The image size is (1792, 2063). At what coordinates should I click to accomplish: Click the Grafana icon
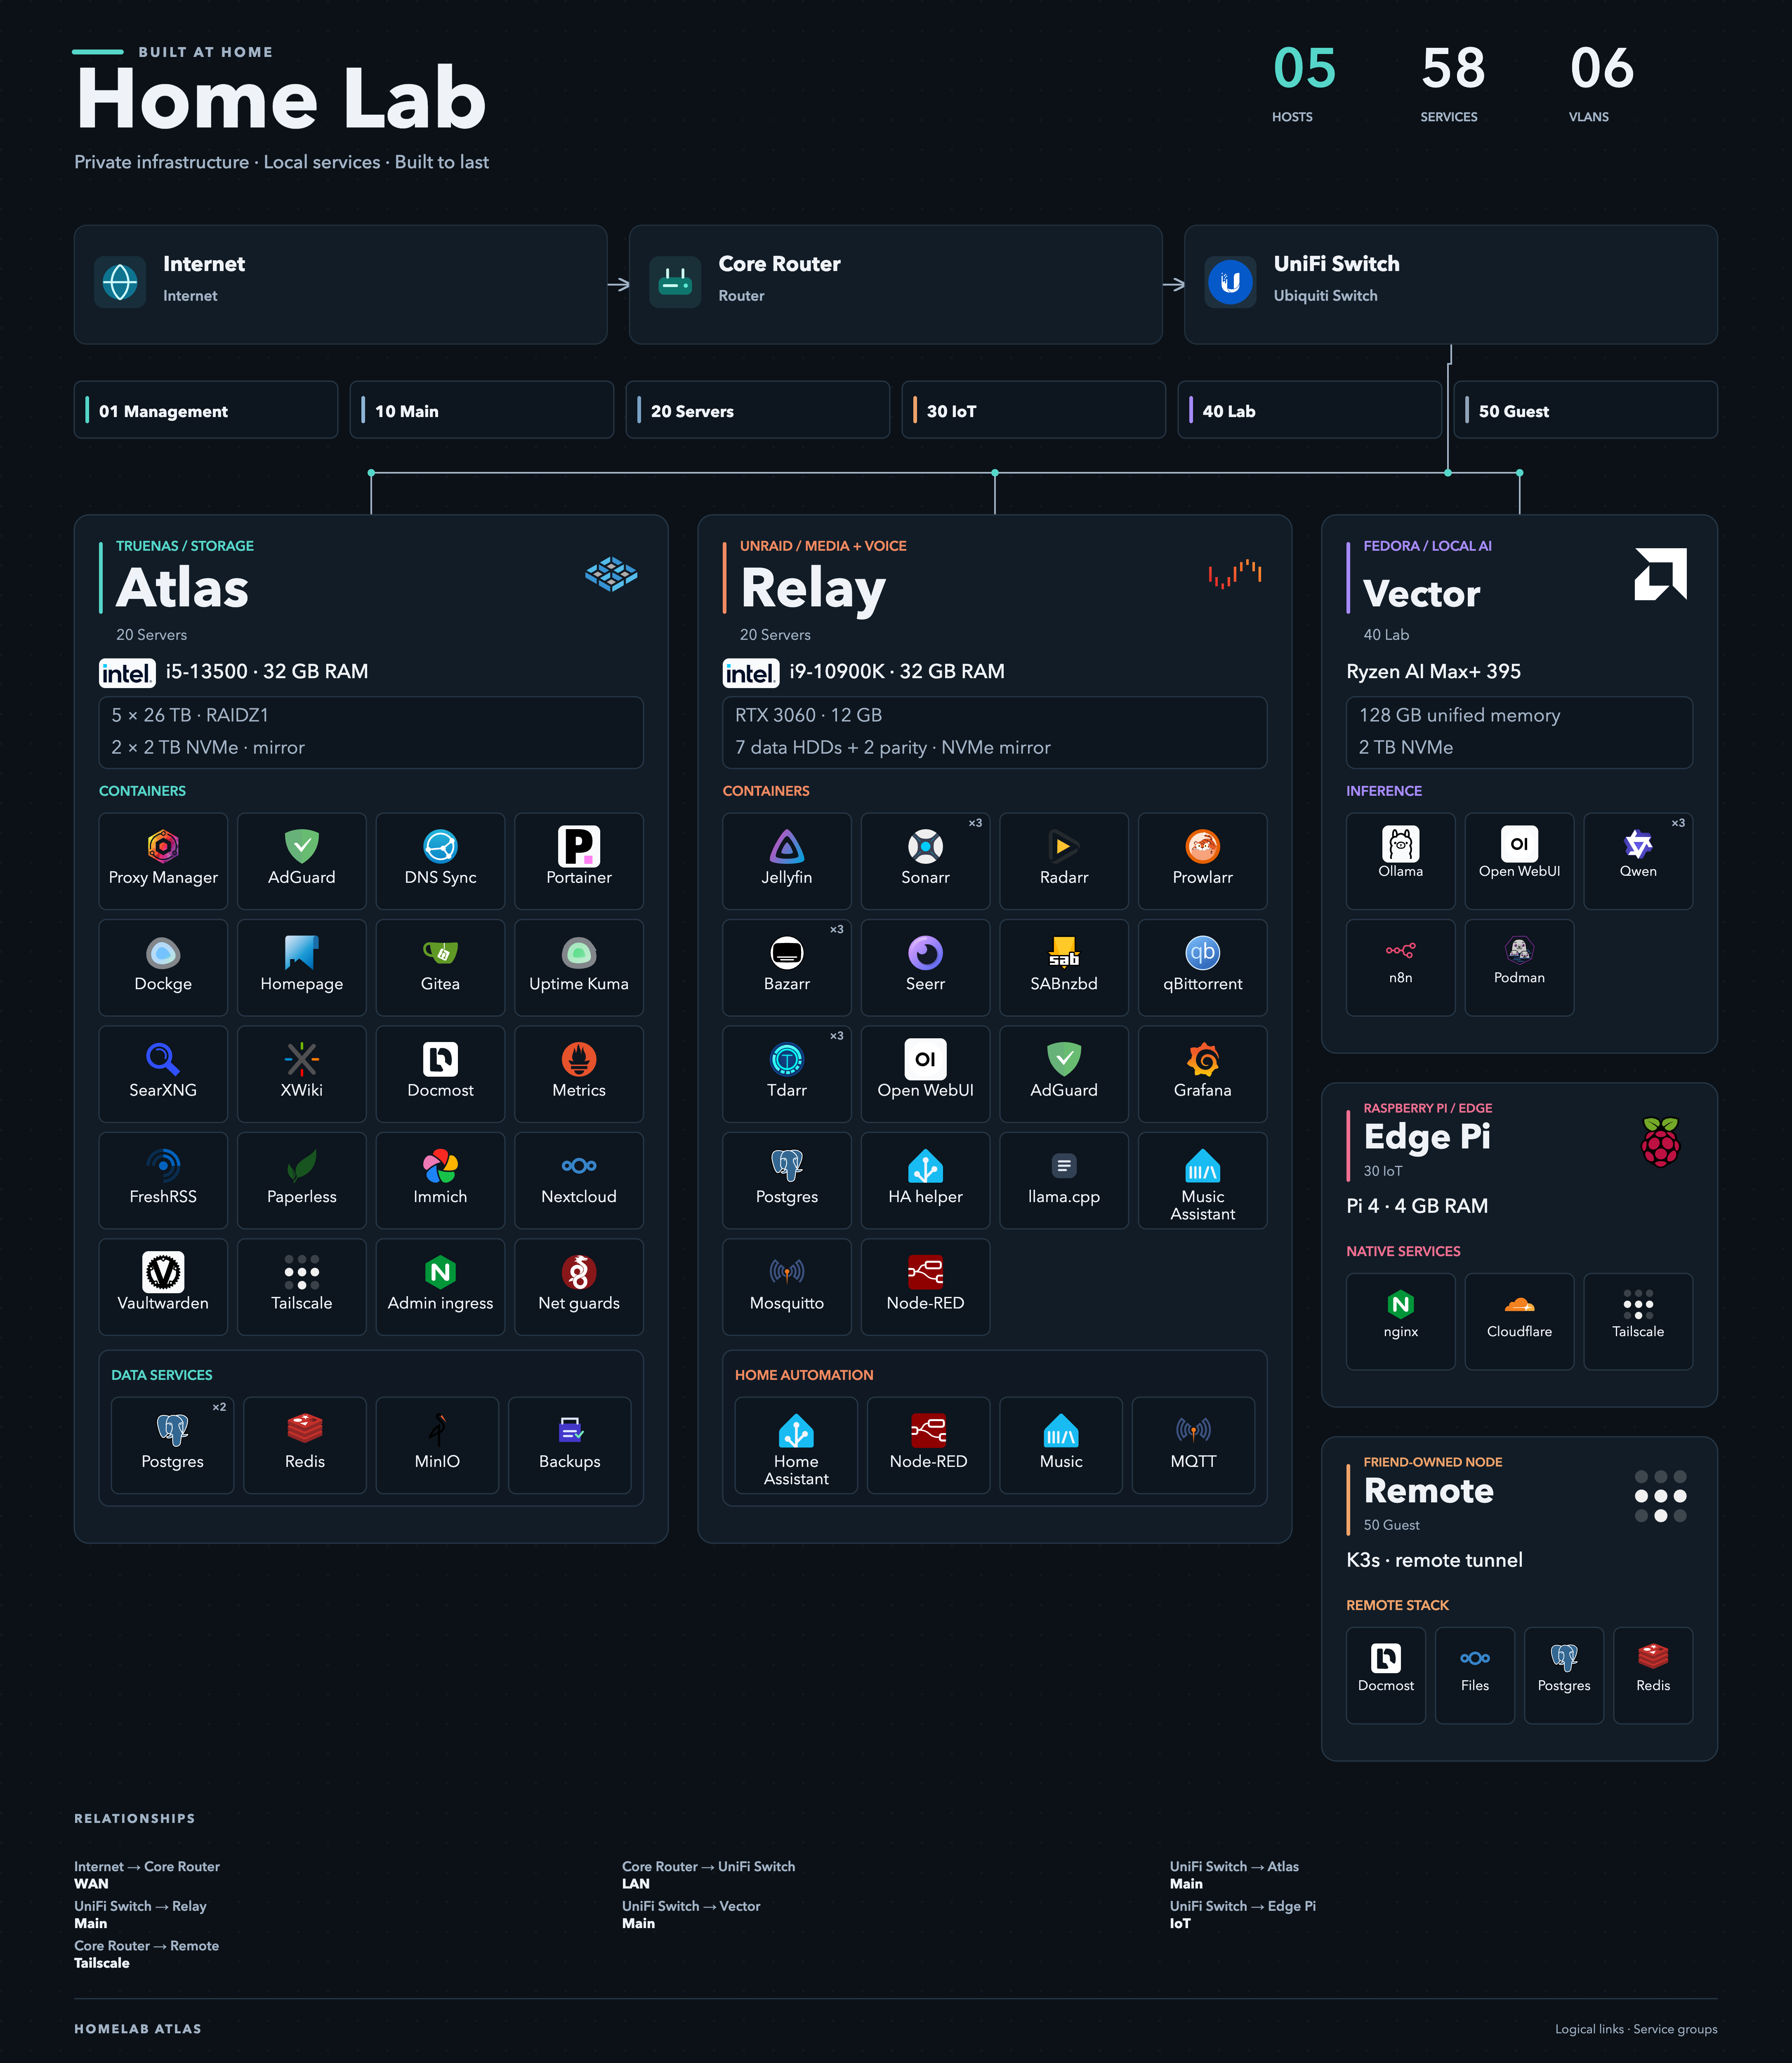pyautogui.click(x=1202, y=1059)
